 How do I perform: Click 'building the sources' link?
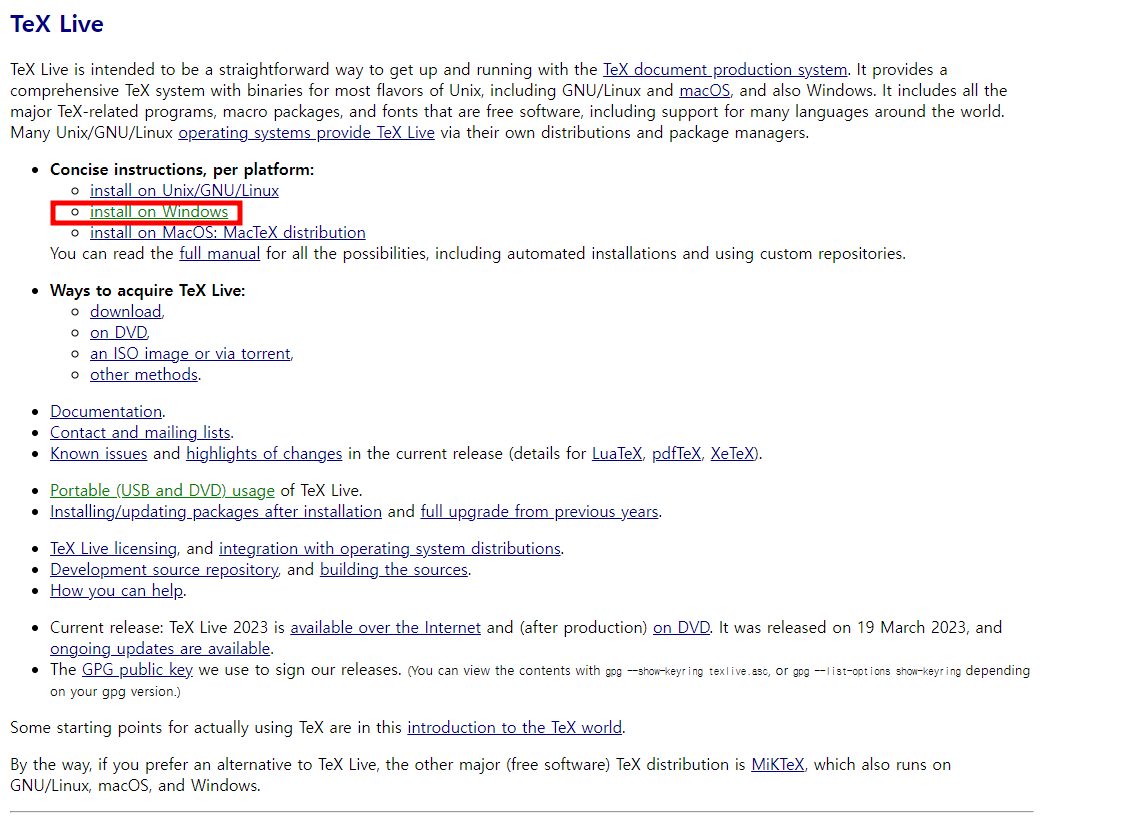click(394, 570)
